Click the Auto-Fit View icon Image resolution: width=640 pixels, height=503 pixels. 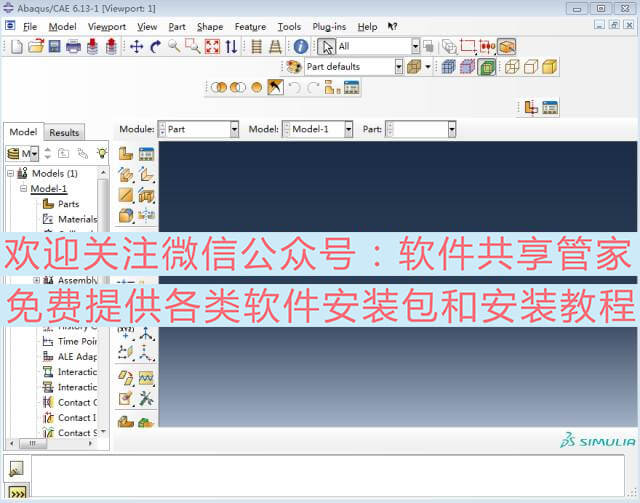coord(212,47)
